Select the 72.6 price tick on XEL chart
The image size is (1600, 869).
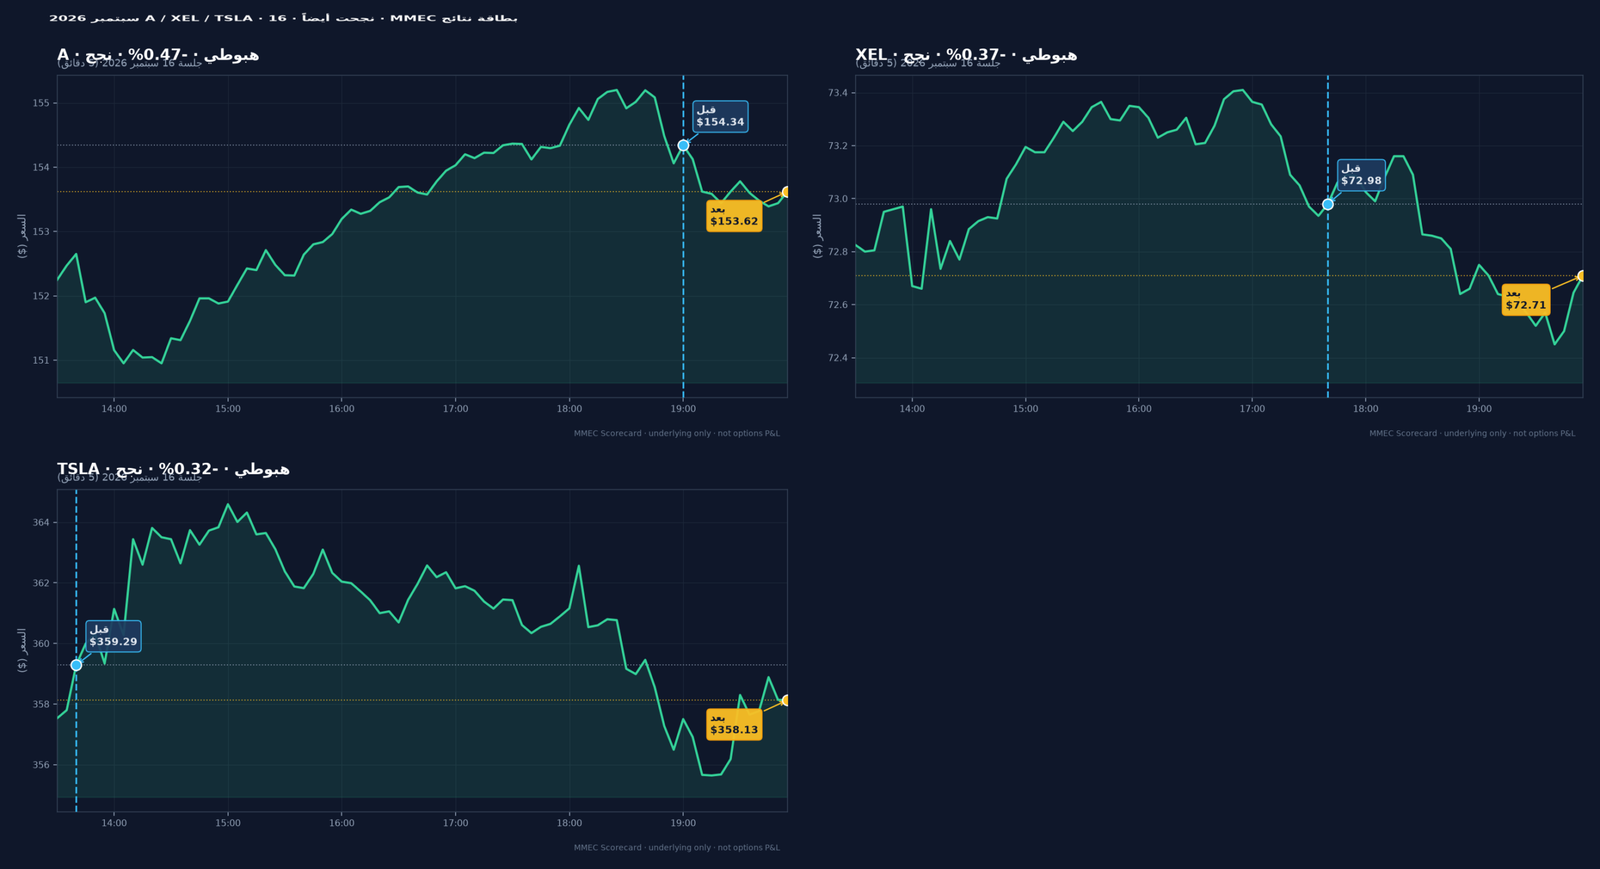(x=838, y=305)
